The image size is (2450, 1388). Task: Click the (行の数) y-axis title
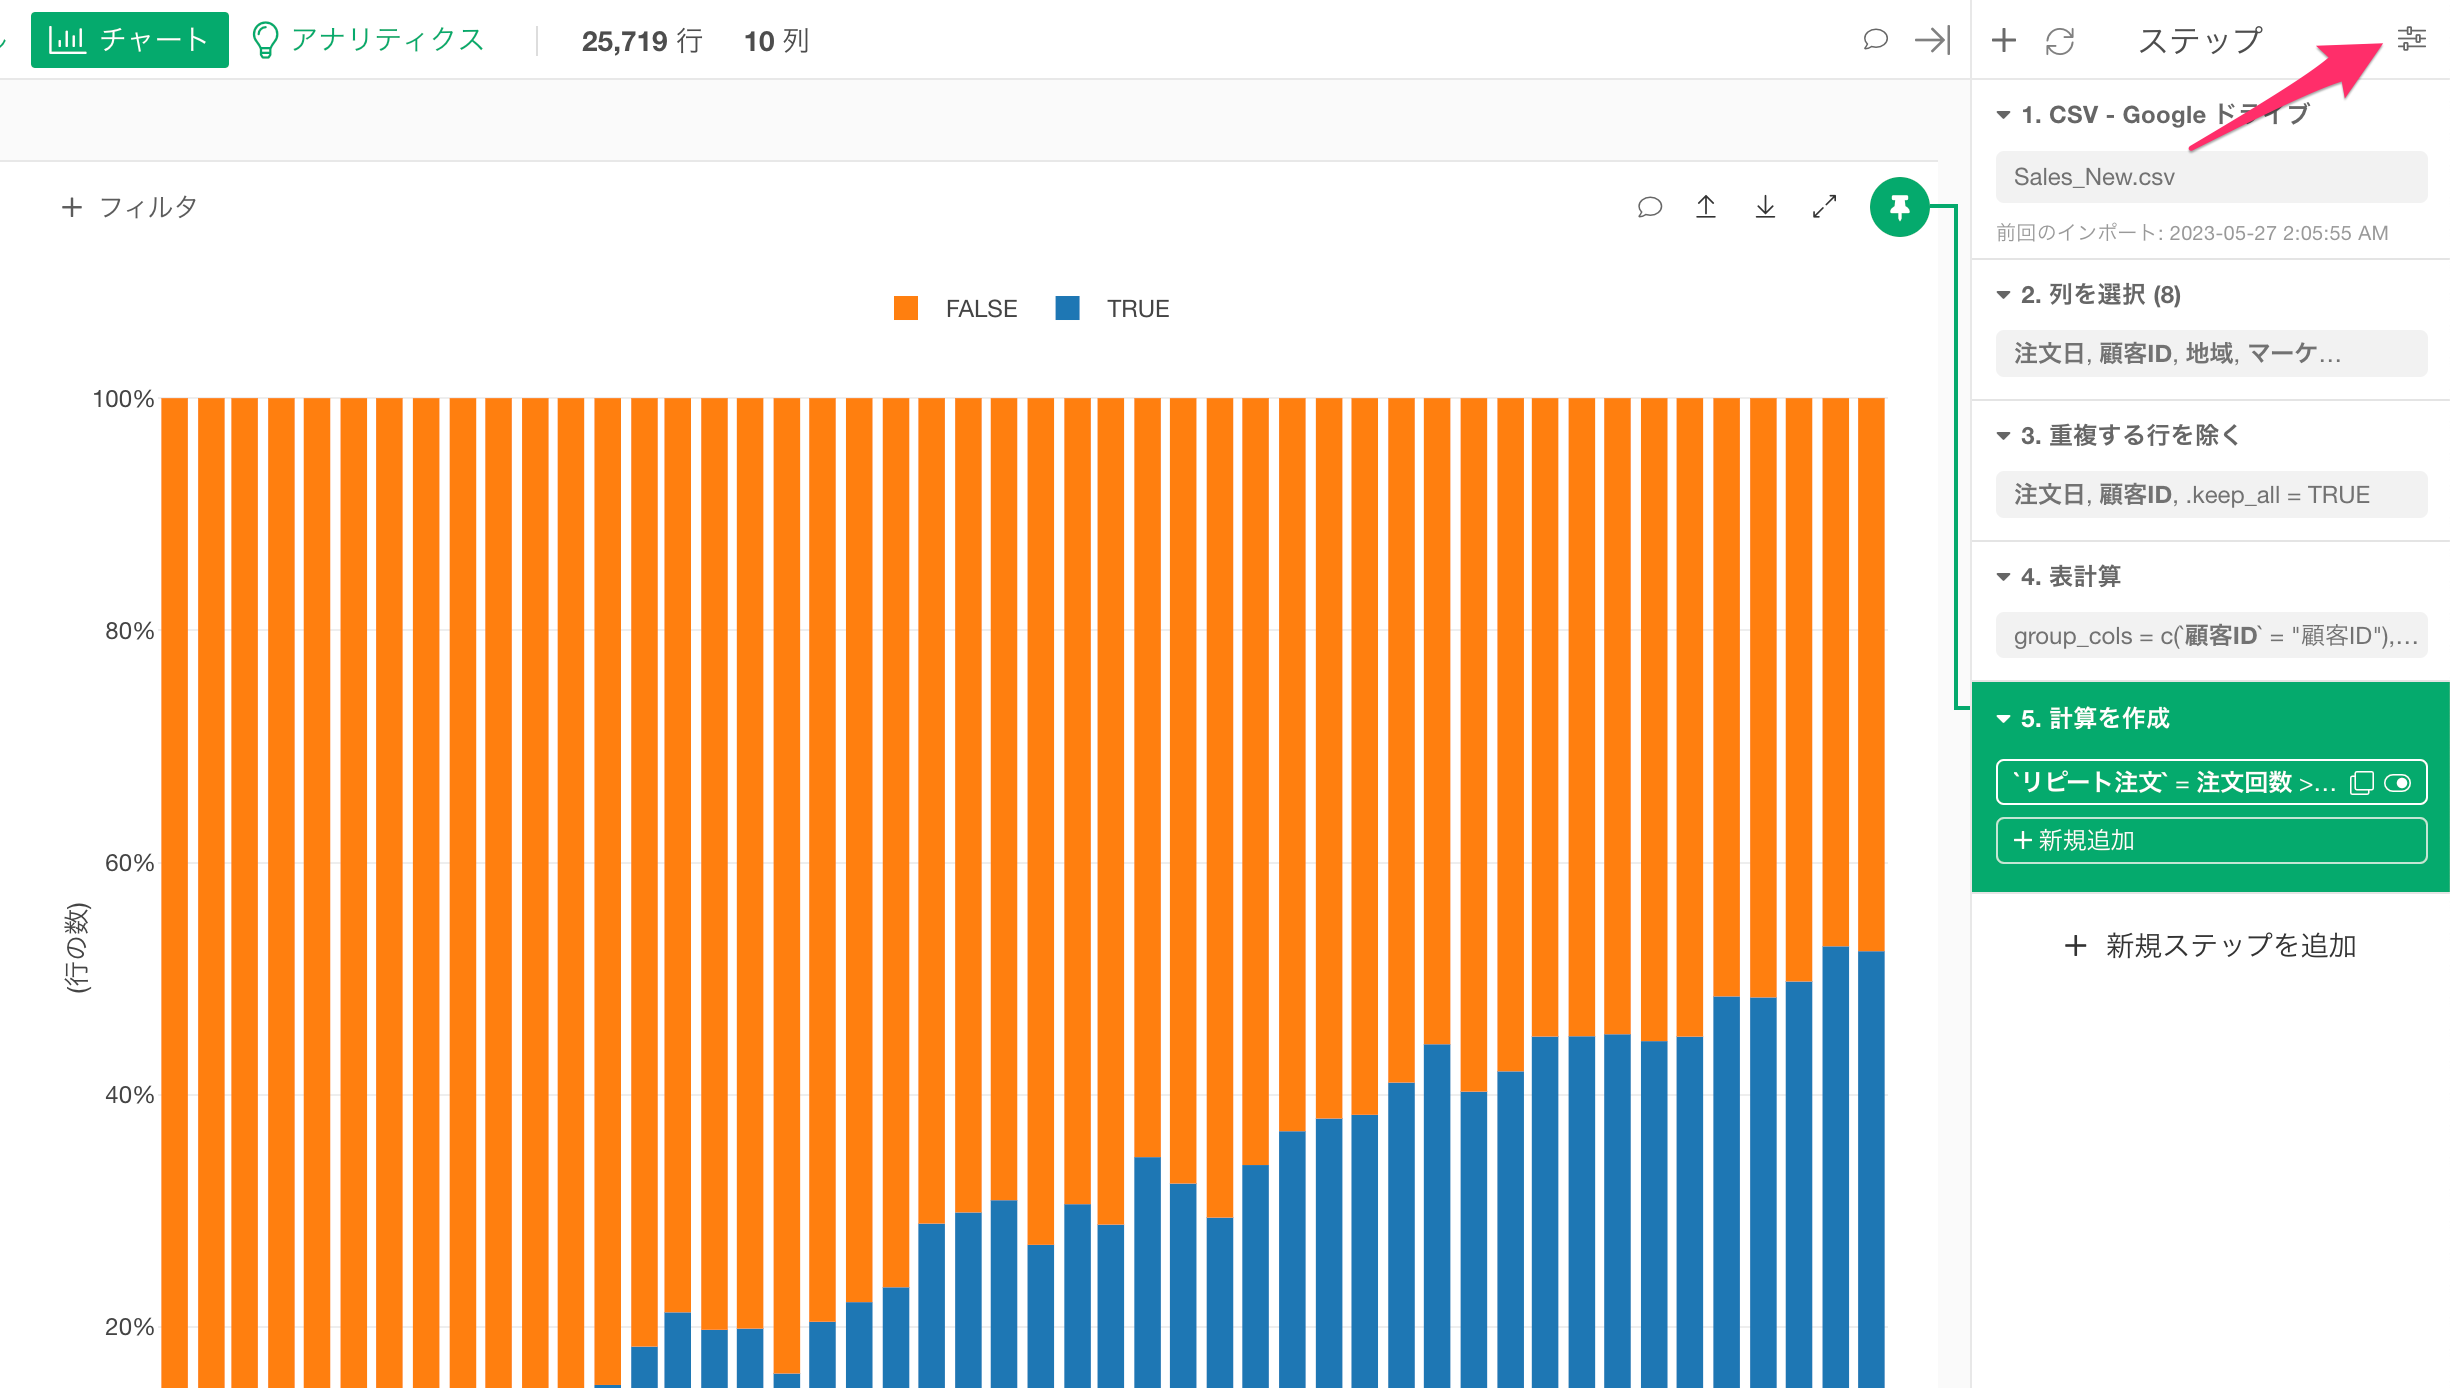tap(77, 948)
